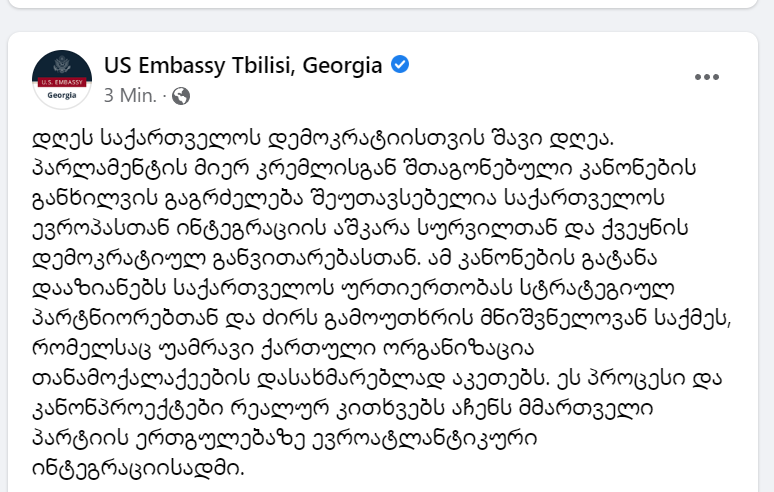Click the word ევროპასთან in the post
The height and width of the screenshot is (492, 774).
pyautogui.click(x=100, y=228)
